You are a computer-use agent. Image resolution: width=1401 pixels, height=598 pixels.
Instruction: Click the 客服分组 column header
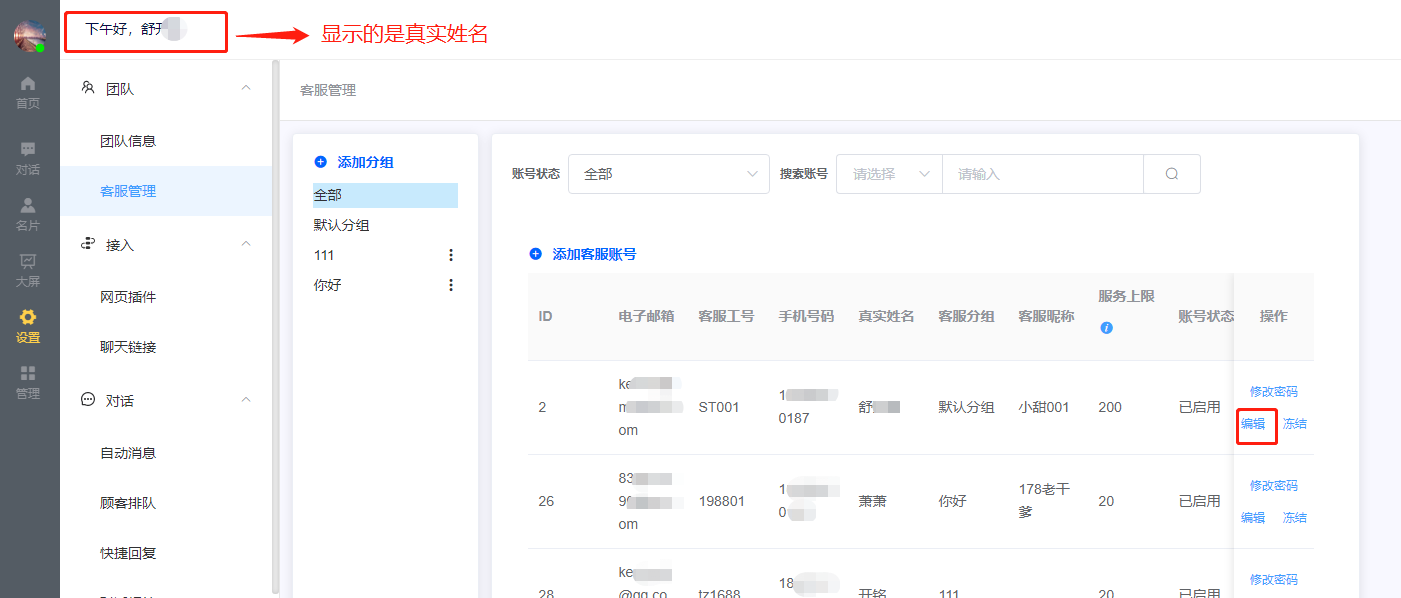click(966, 316)
